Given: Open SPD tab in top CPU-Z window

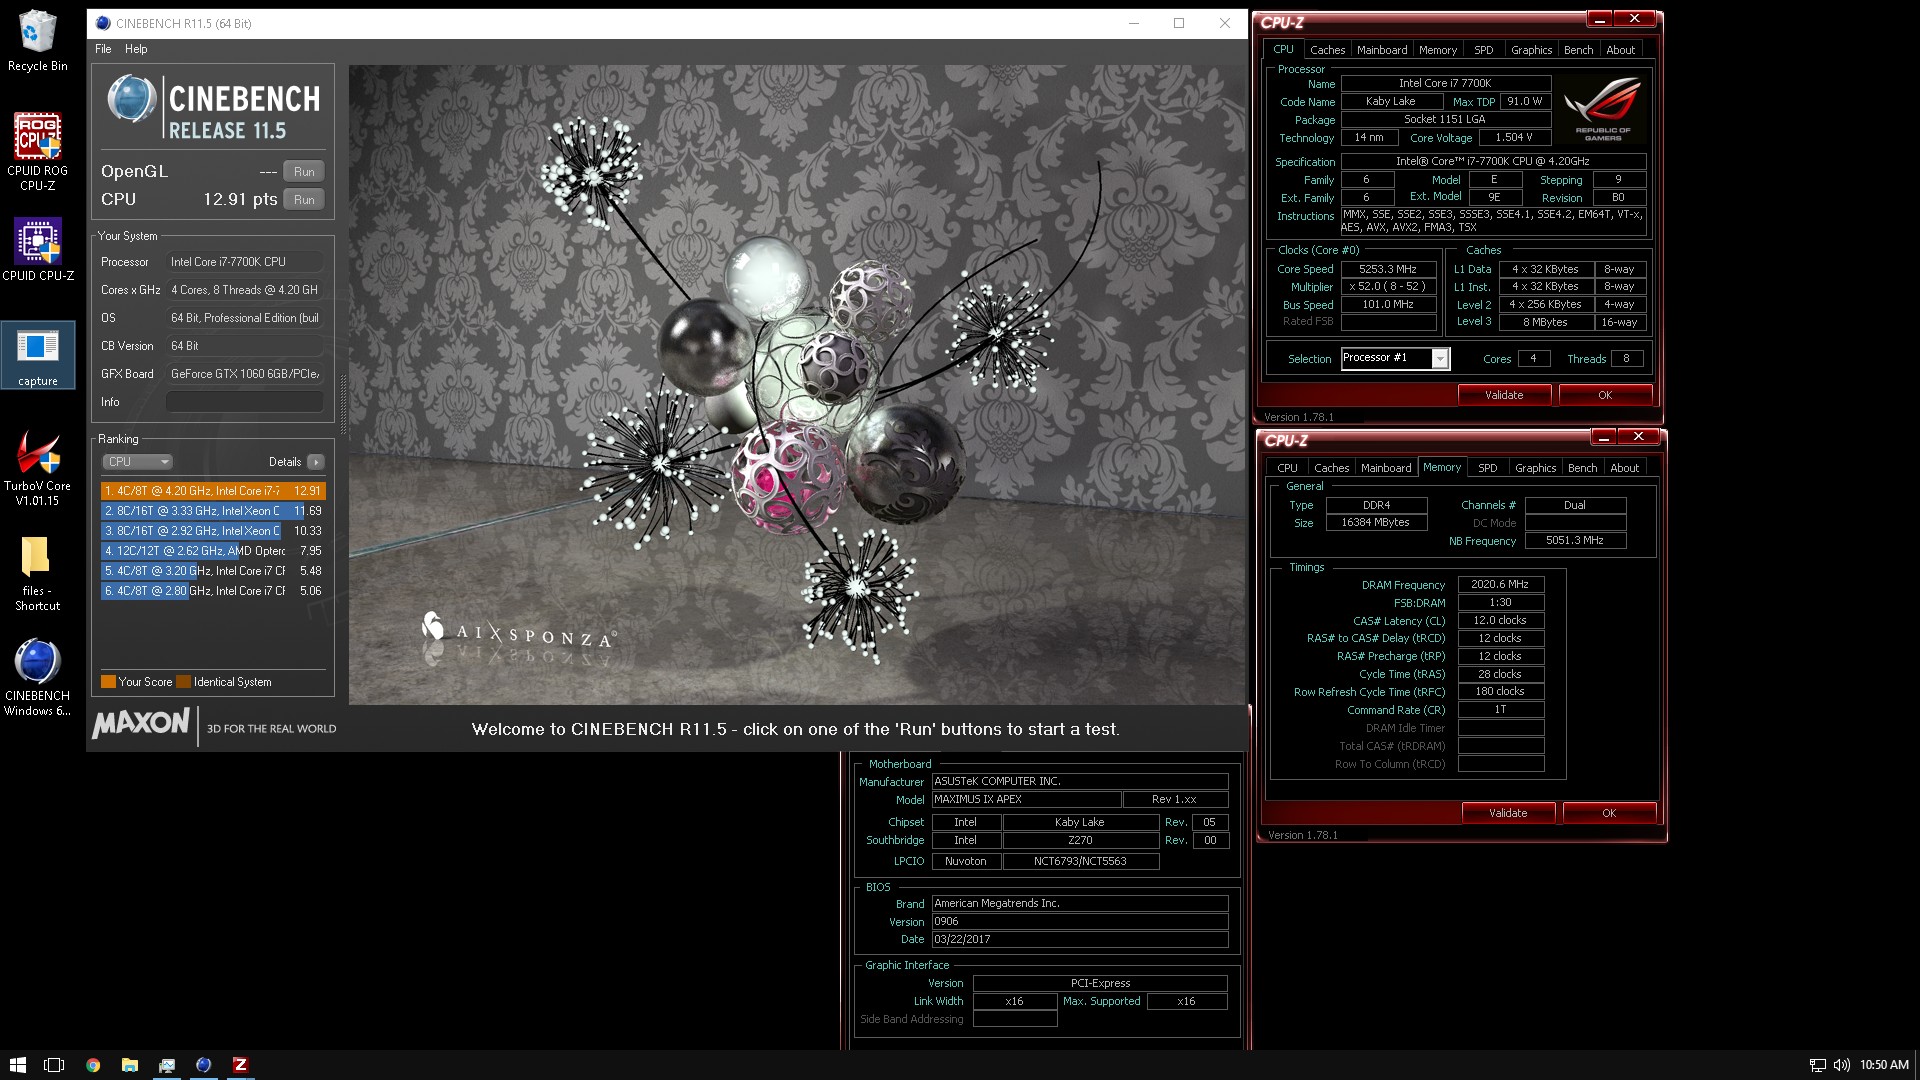Looking at the screenshot, I should (x=1484, y=50).
